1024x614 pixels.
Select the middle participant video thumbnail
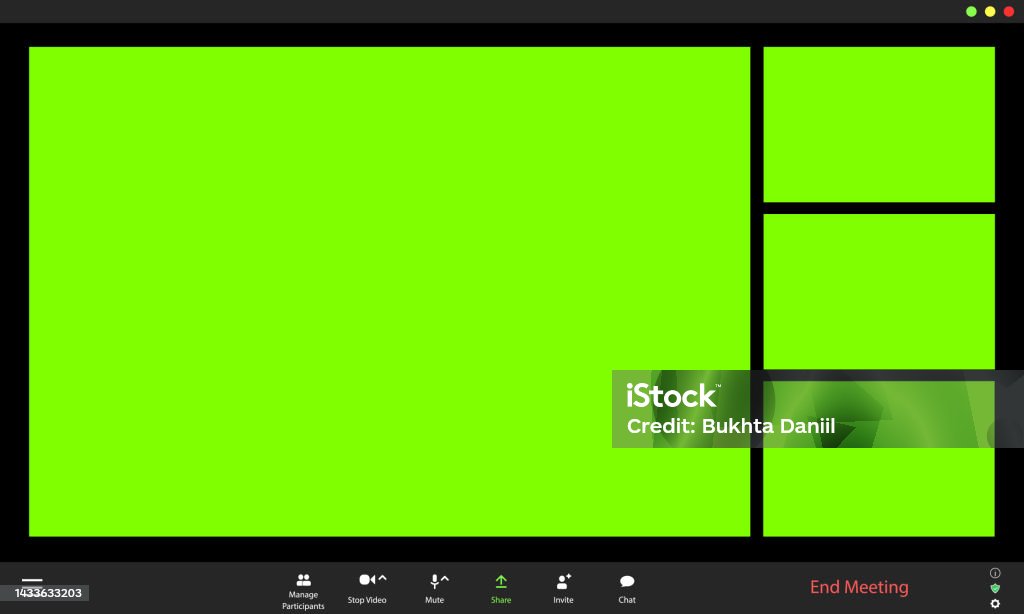[879, 292]
